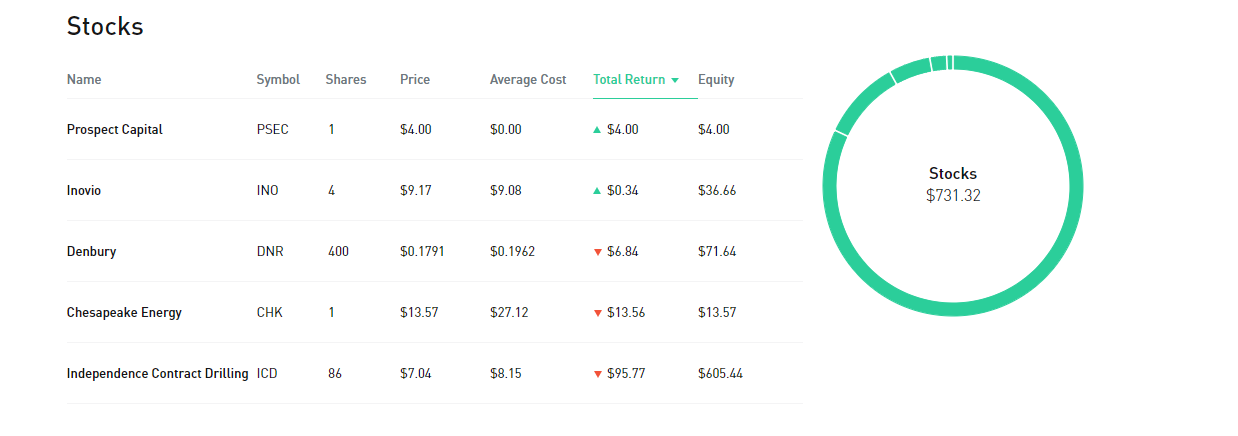This screenshot has height=436, width=1238.
Task: Sort stocks by Total Return column
Action: coord(628,80)
